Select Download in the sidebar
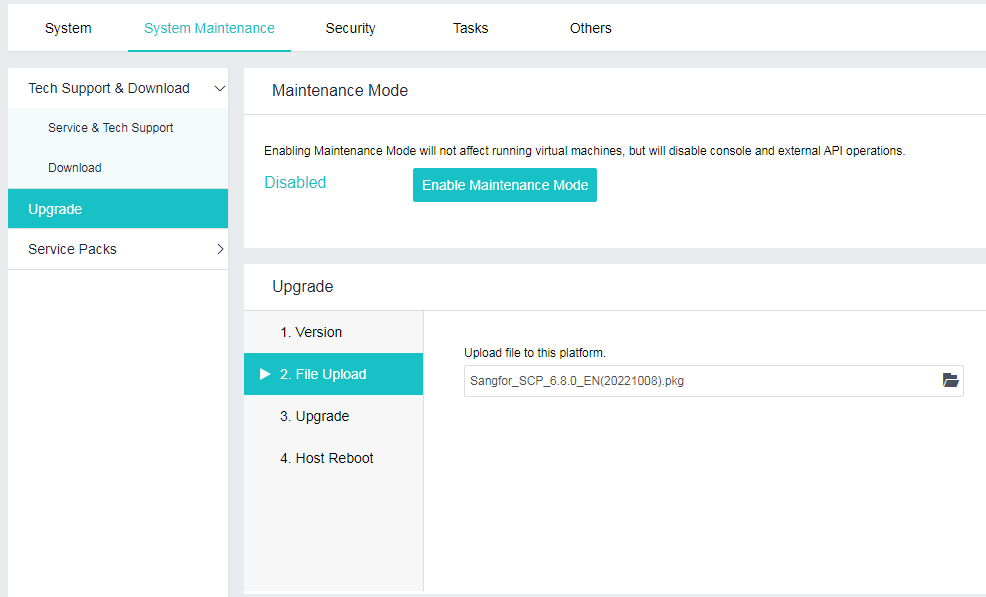The width and height of the screenshot is (986, 597). pos(75,168)
